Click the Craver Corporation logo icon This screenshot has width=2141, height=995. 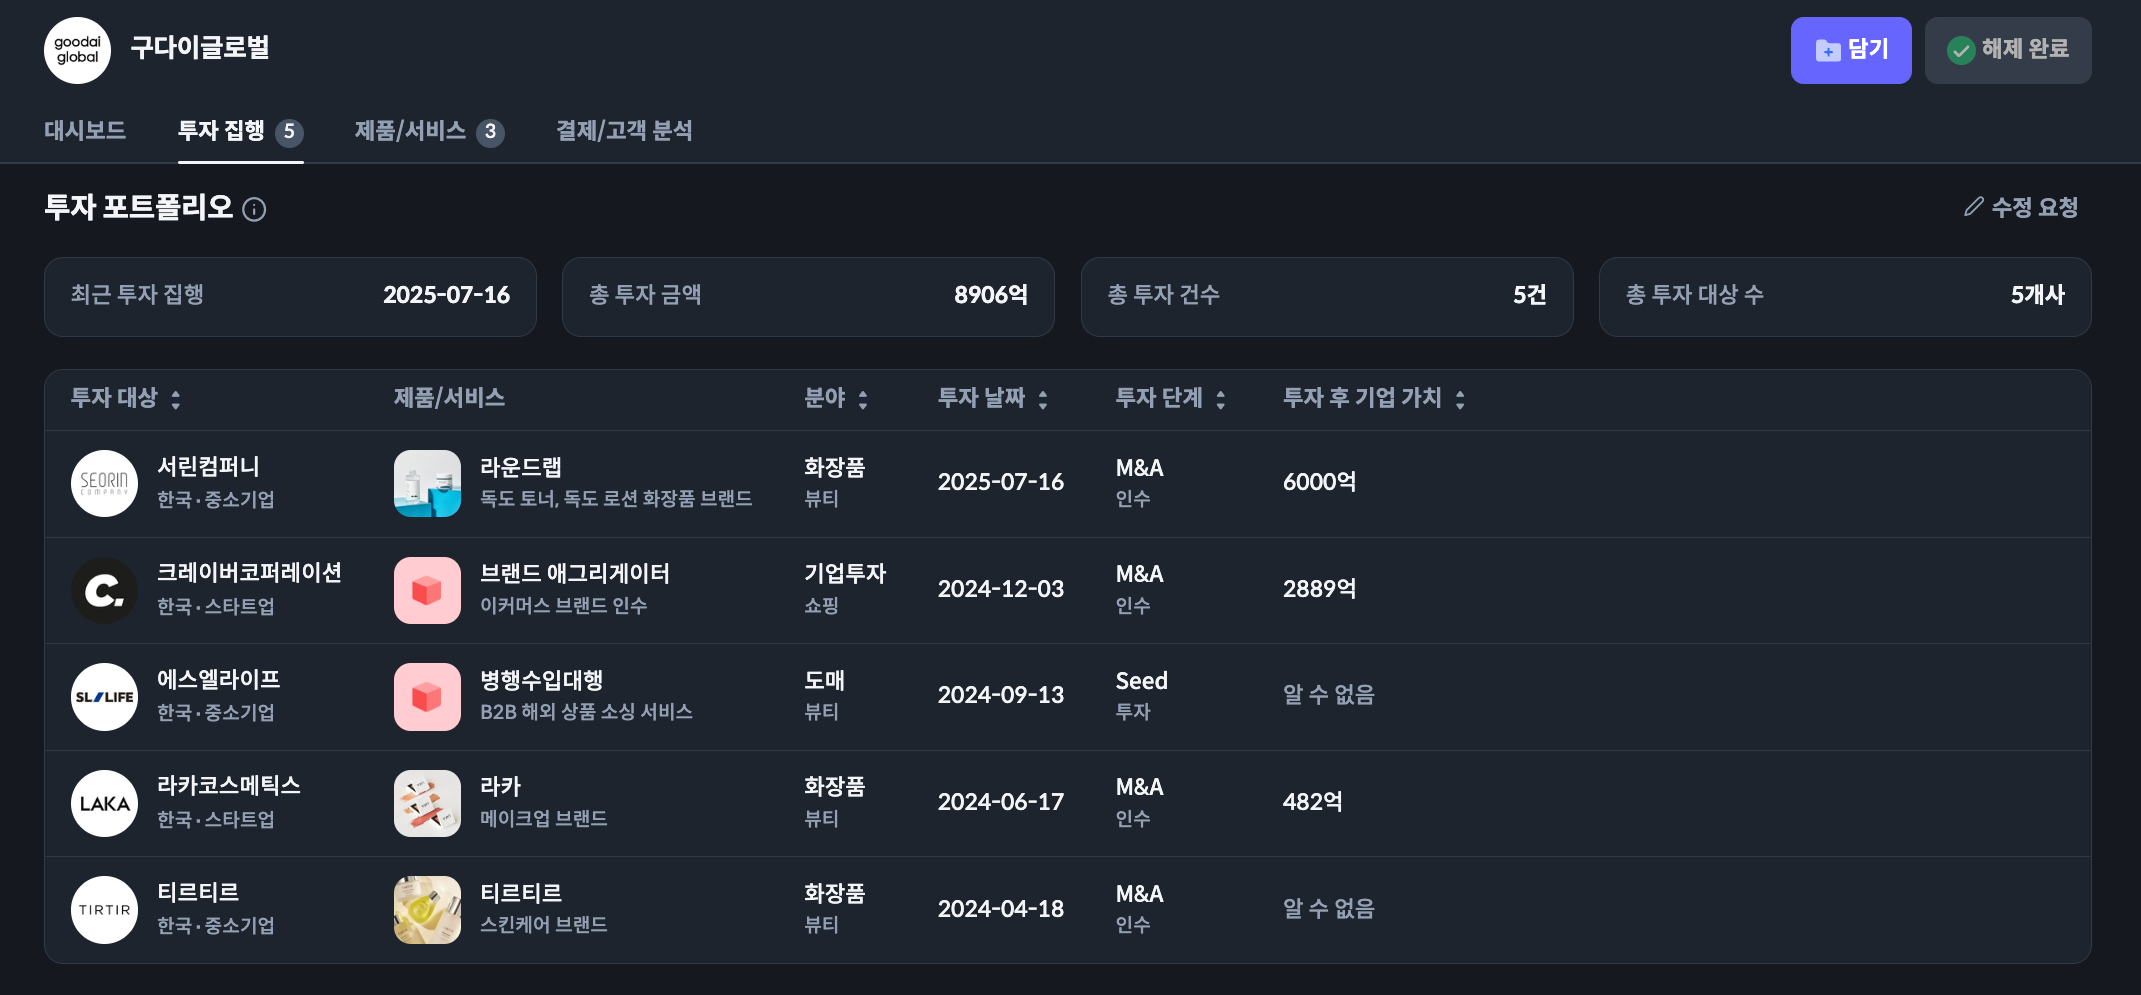104,590
